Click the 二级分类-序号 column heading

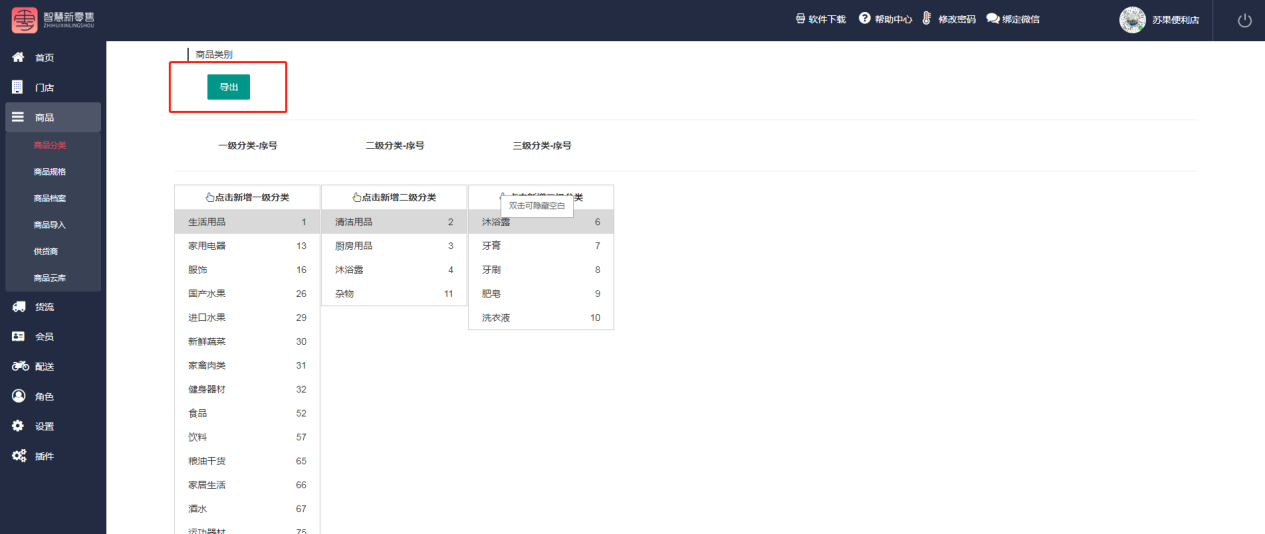(x=395, y=146)
